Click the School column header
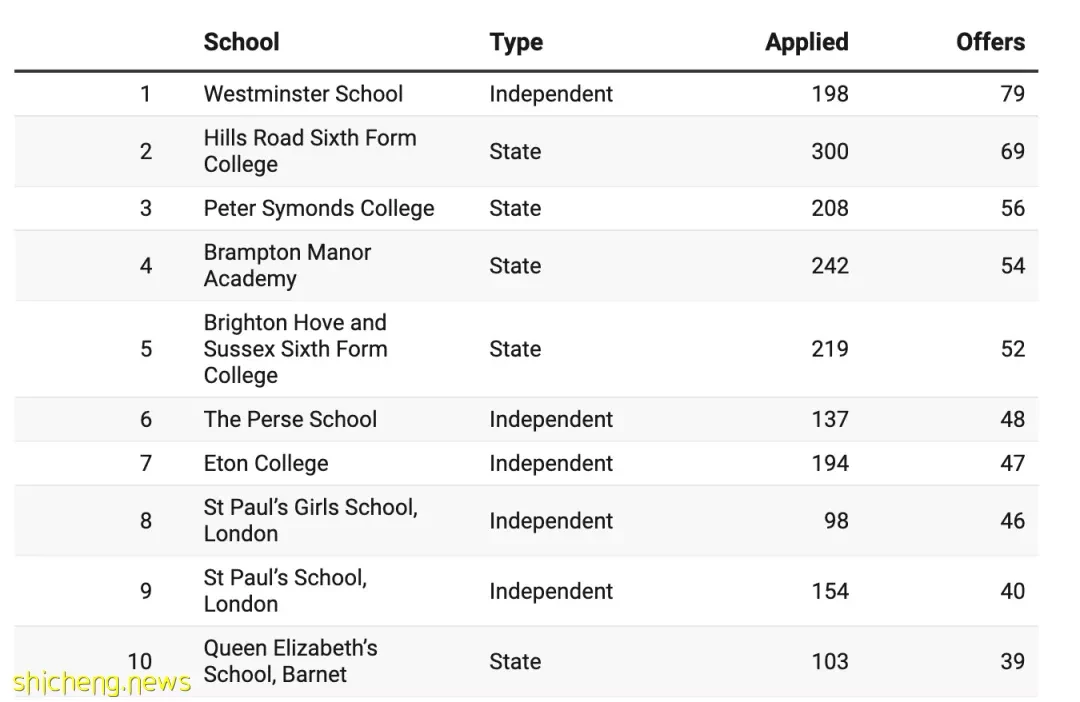 [x=241, y=42]
